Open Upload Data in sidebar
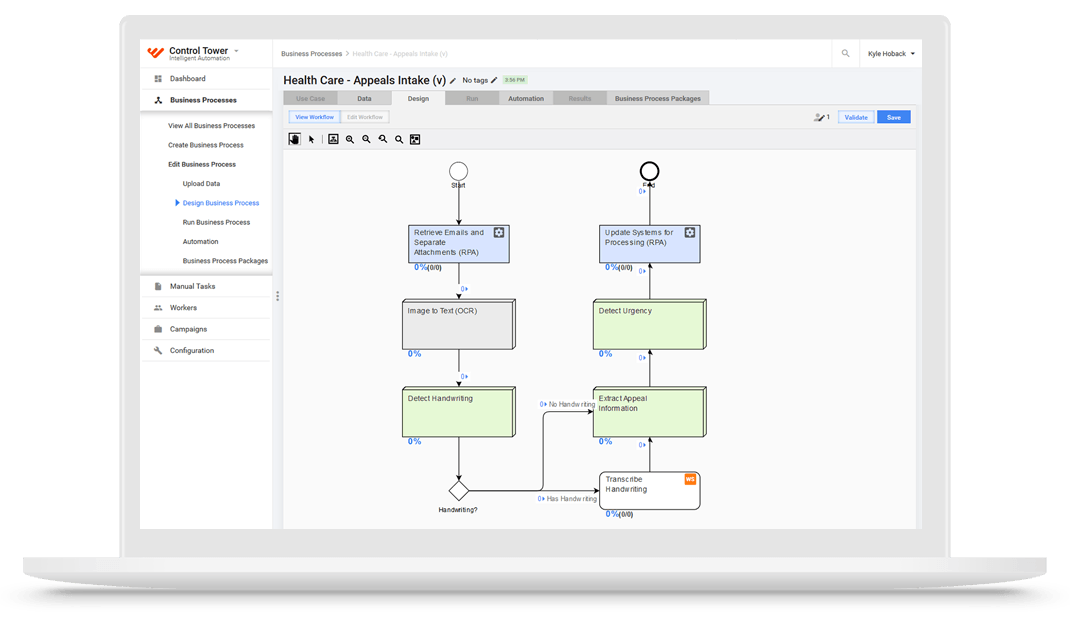Image resolution: width=1070 pixels, height=620 pixels. click(201, 183)
